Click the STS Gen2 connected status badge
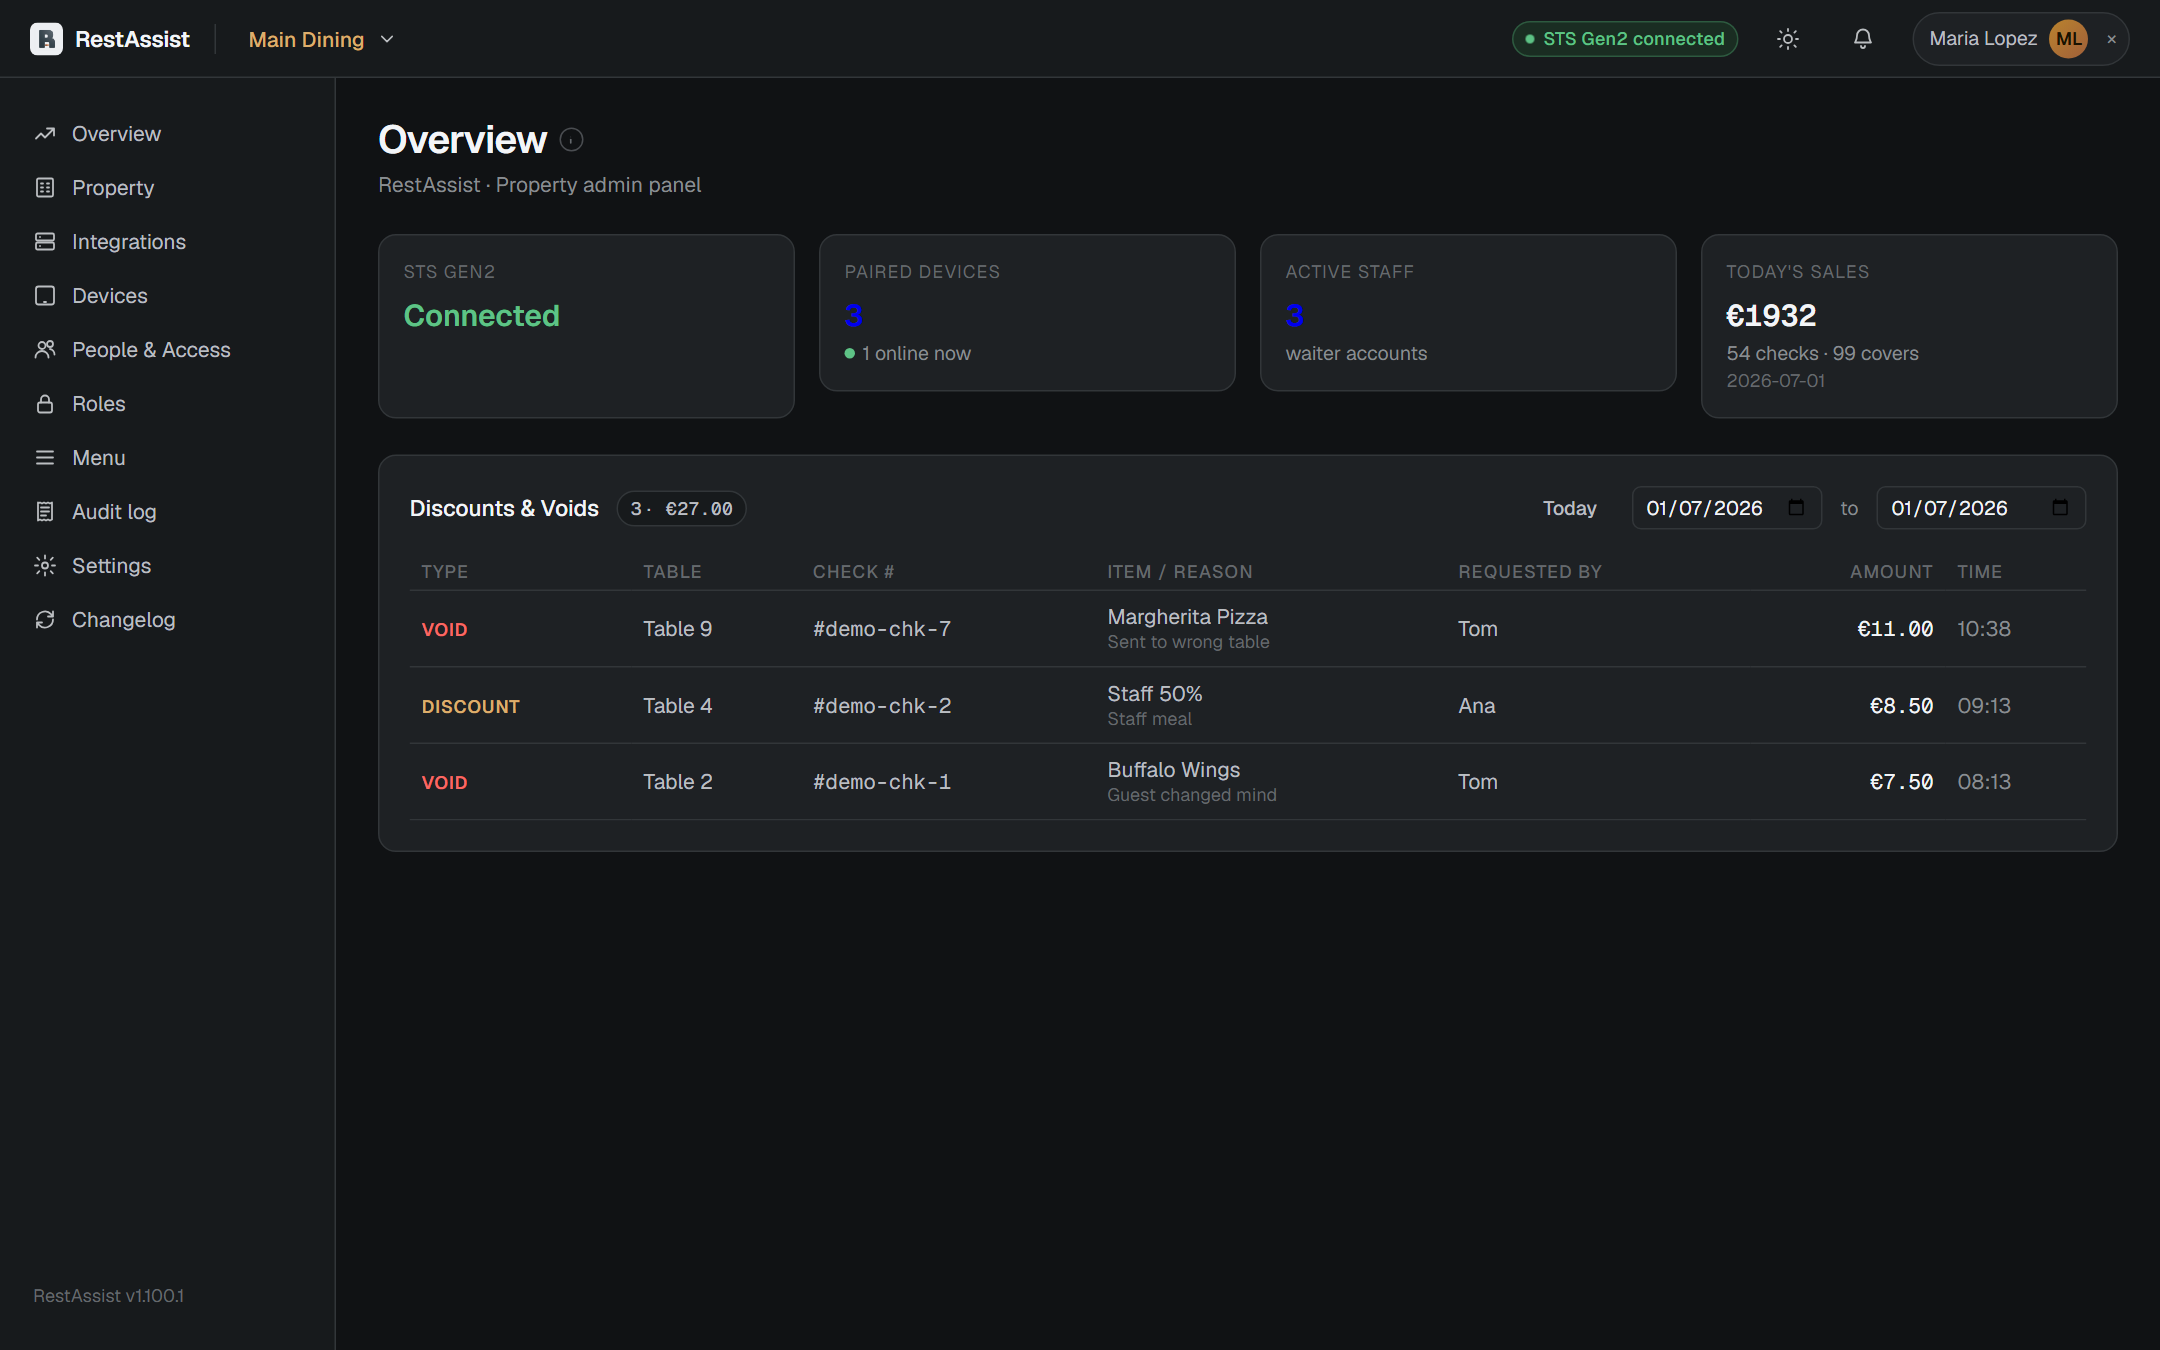2160x1350 pixels. [x=1625, y=39]
